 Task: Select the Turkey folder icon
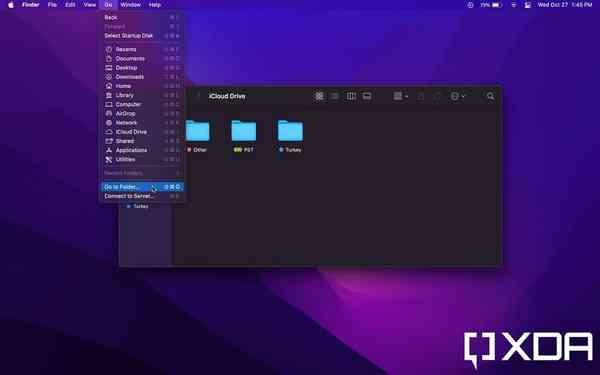click(290, 130)
